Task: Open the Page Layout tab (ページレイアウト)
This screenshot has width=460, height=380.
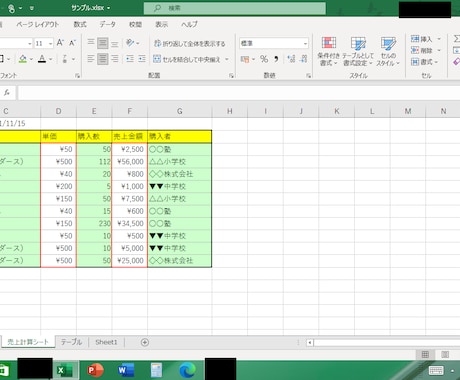Action: (x=38, y=24)
